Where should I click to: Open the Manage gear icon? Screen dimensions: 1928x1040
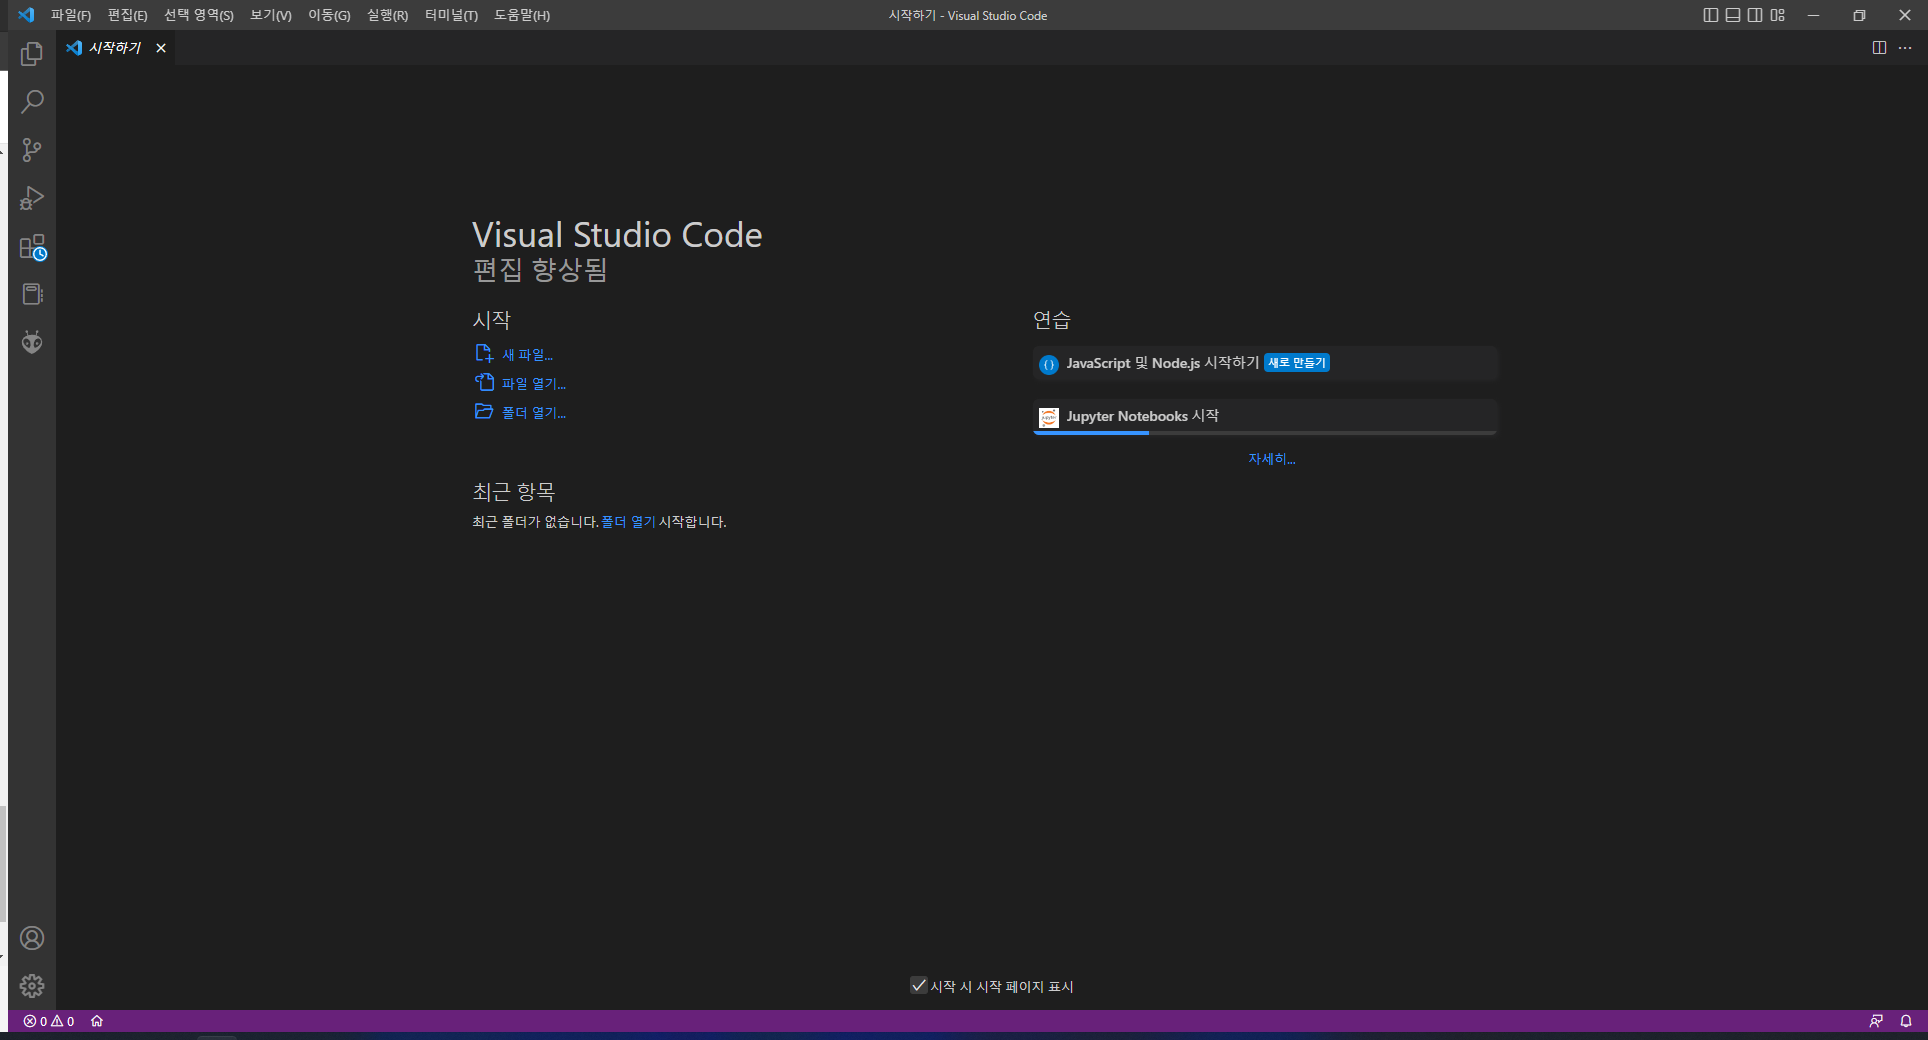click(32, 986)
